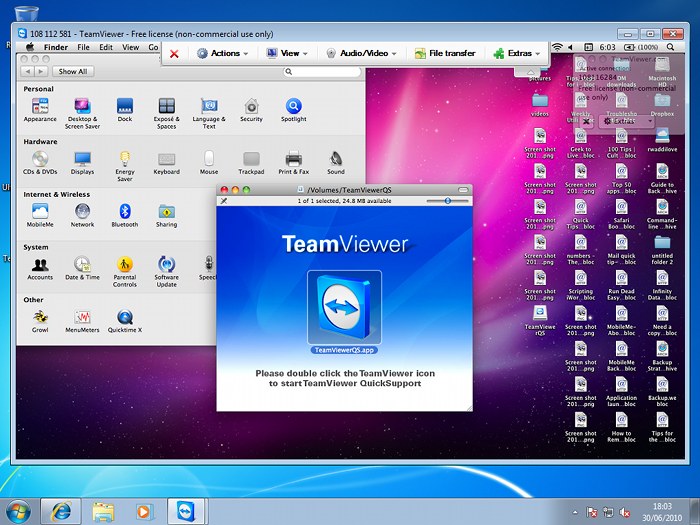The height and width of the screenshot is (525, 700).
Task: Open Quicktime X preference pane
Action: [x=125, y=321]
